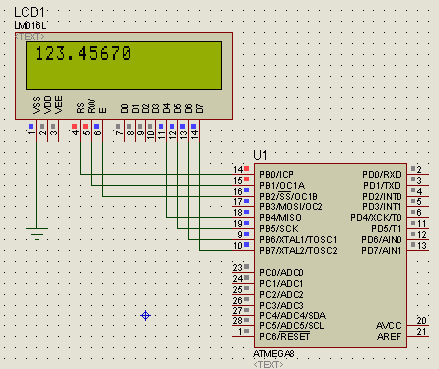This screenshot has width=439, height=369.
Task: Click the ATMEGA8 part value label
Action: [x=274, y=354]
